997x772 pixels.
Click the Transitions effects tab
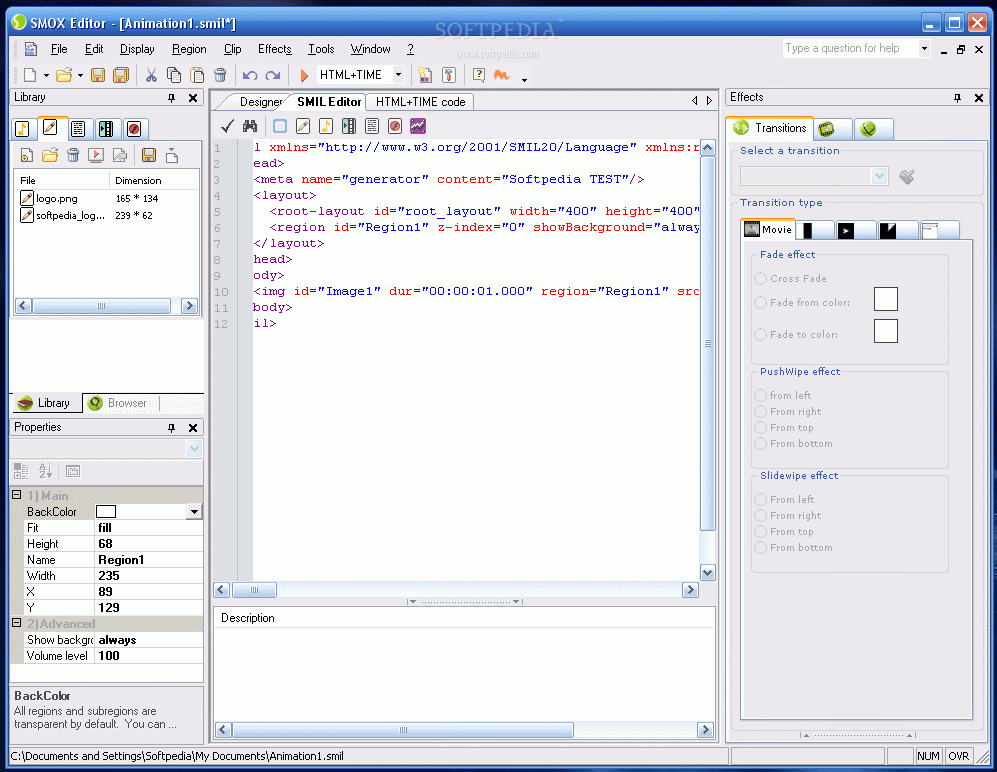771,128
